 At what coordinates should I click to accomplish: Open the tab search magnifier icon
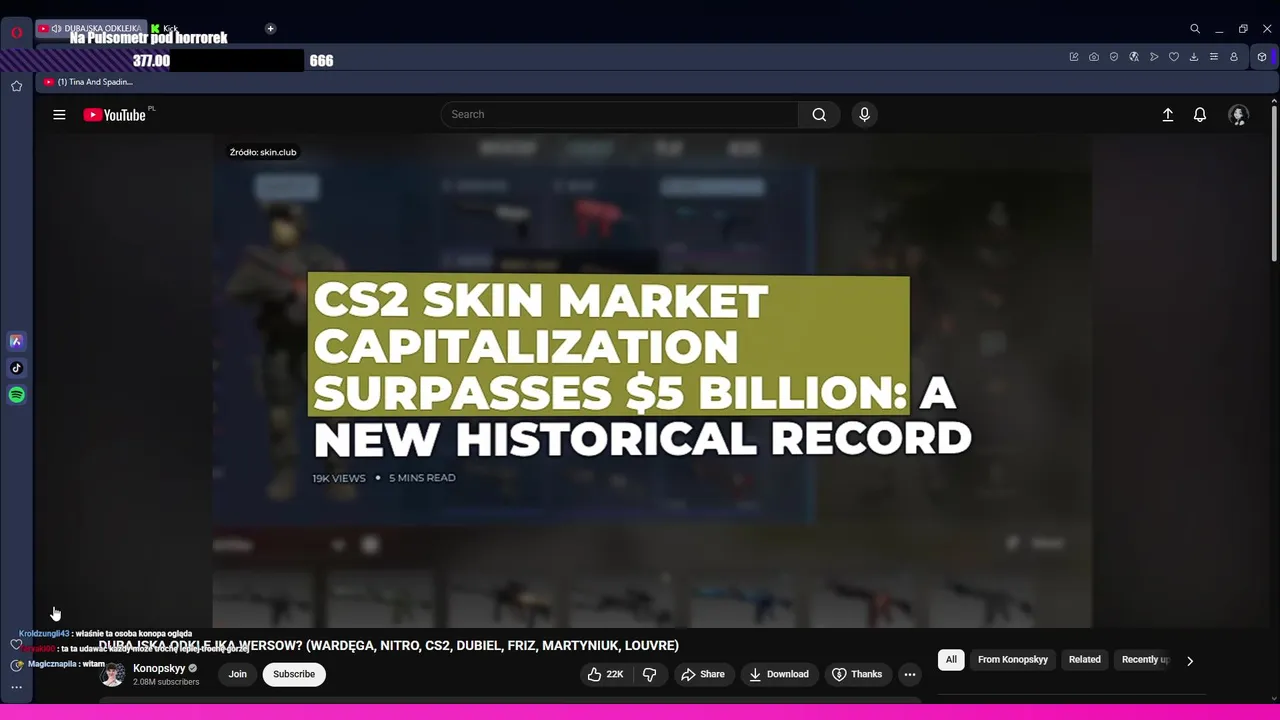1195,29
